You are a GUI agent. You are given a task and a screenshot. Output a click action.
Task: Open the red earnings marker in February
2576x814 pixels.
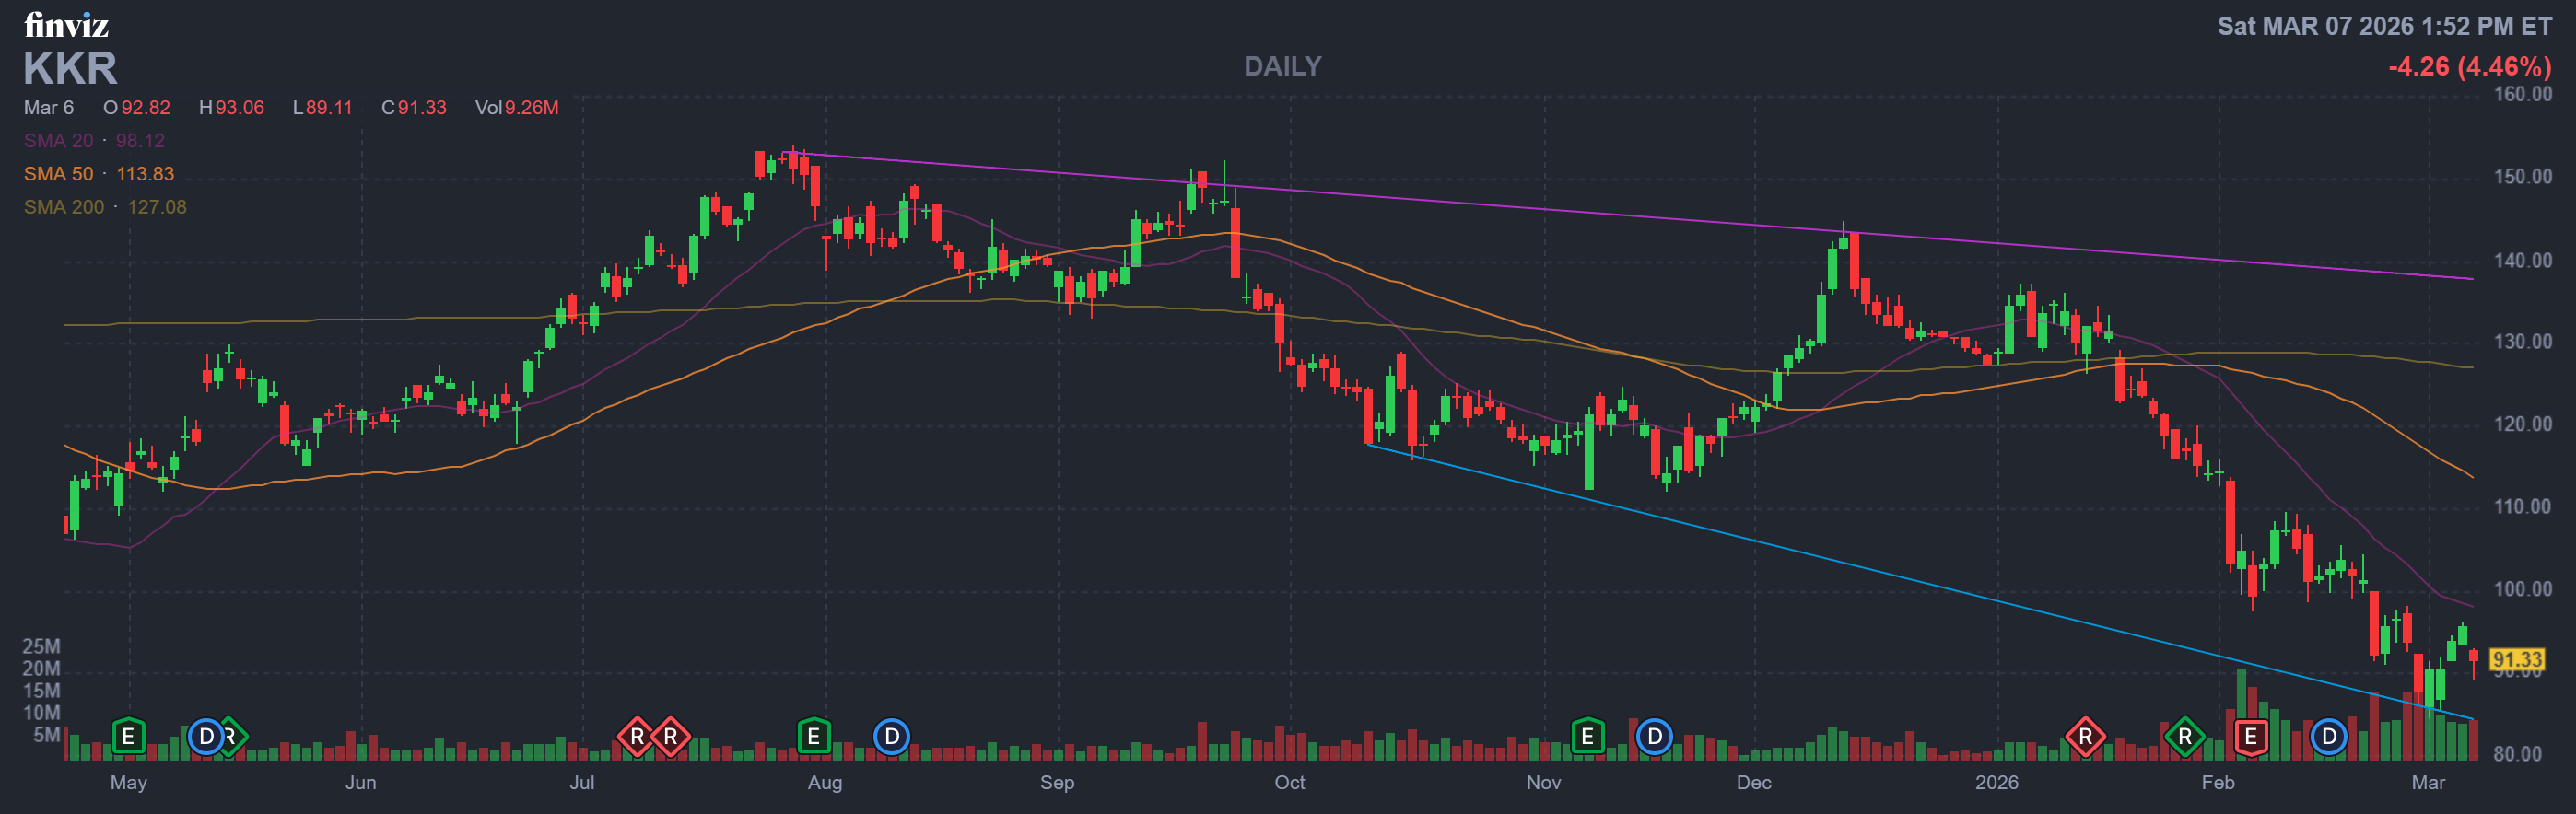[2250, 737]
